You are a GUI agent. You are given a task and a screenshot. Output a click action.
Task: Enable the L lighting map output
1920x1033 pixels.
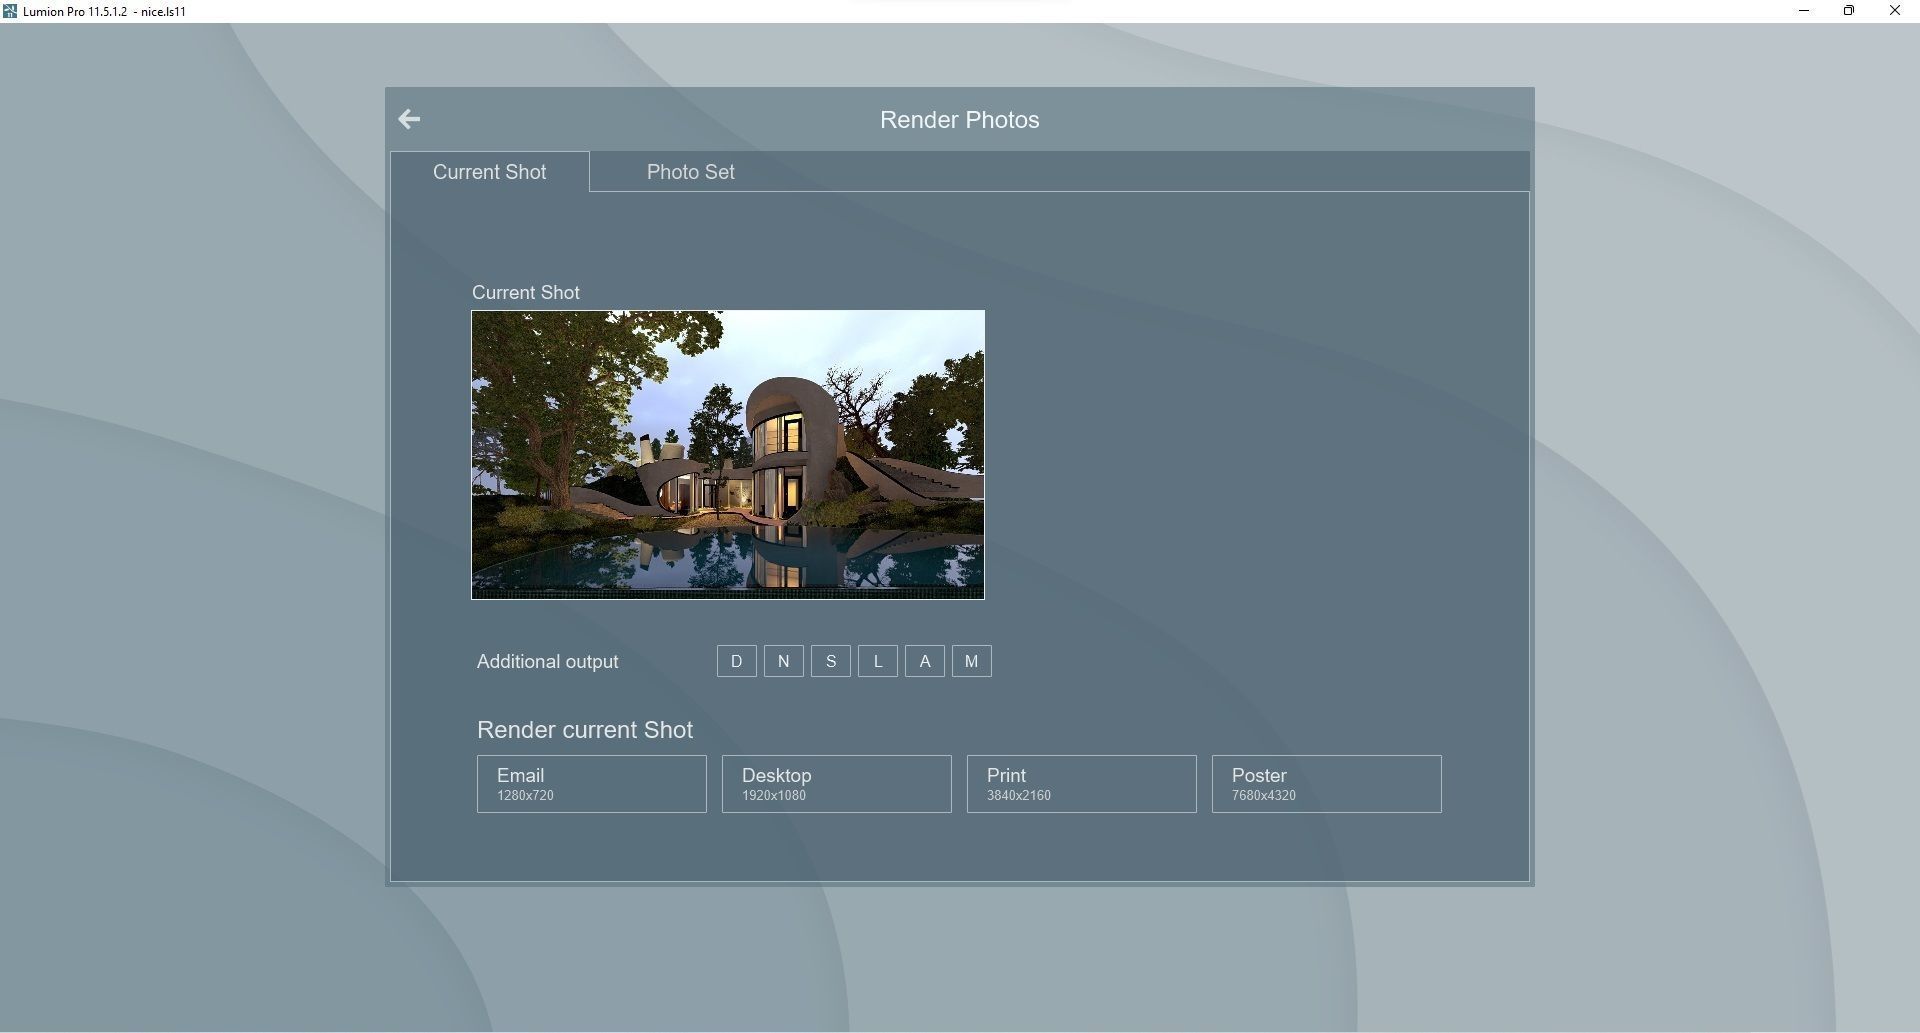pos(877,661)
